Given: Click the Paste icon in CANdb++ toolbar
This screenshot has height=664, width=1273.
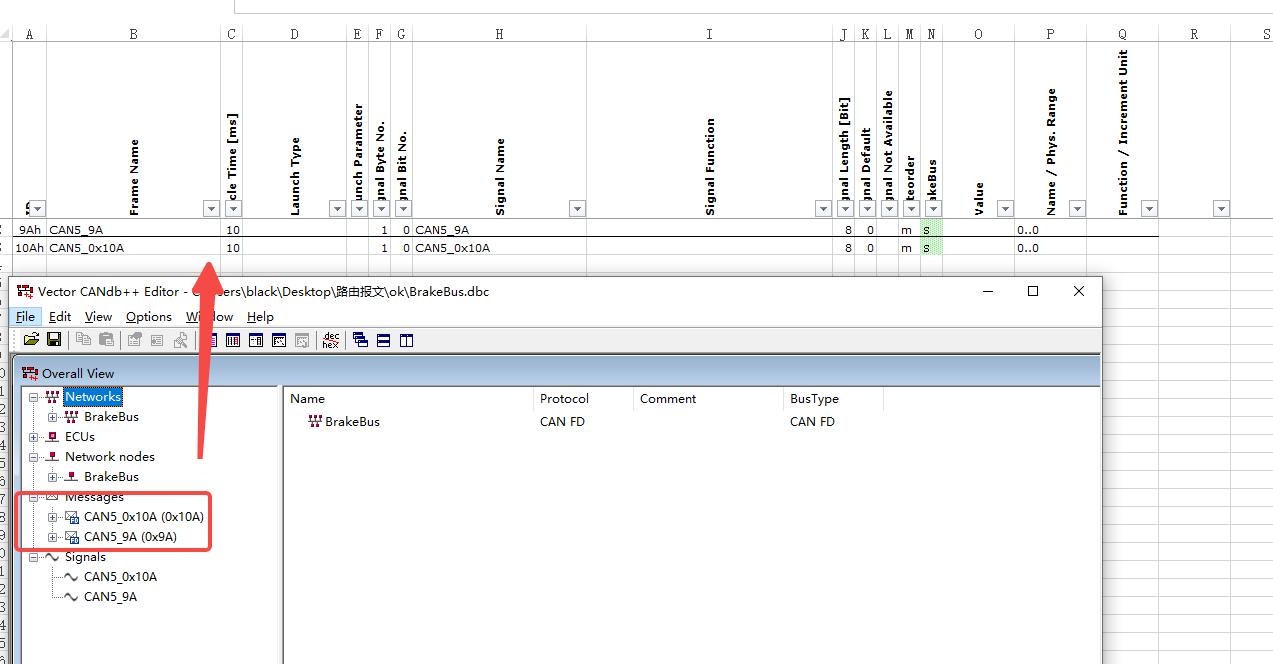Looking at the screenshot, I should click(x=106, y=340).
